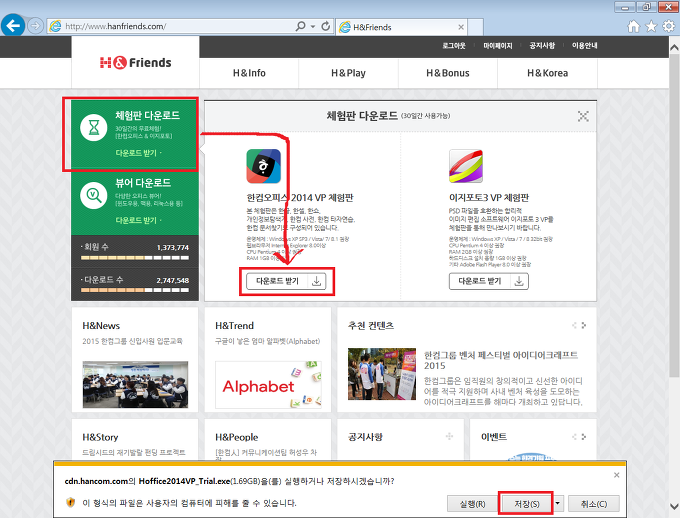The height and width of the screenshot is (518, 680).
Task: Open the 공지사항 top link
Action: 542,46
